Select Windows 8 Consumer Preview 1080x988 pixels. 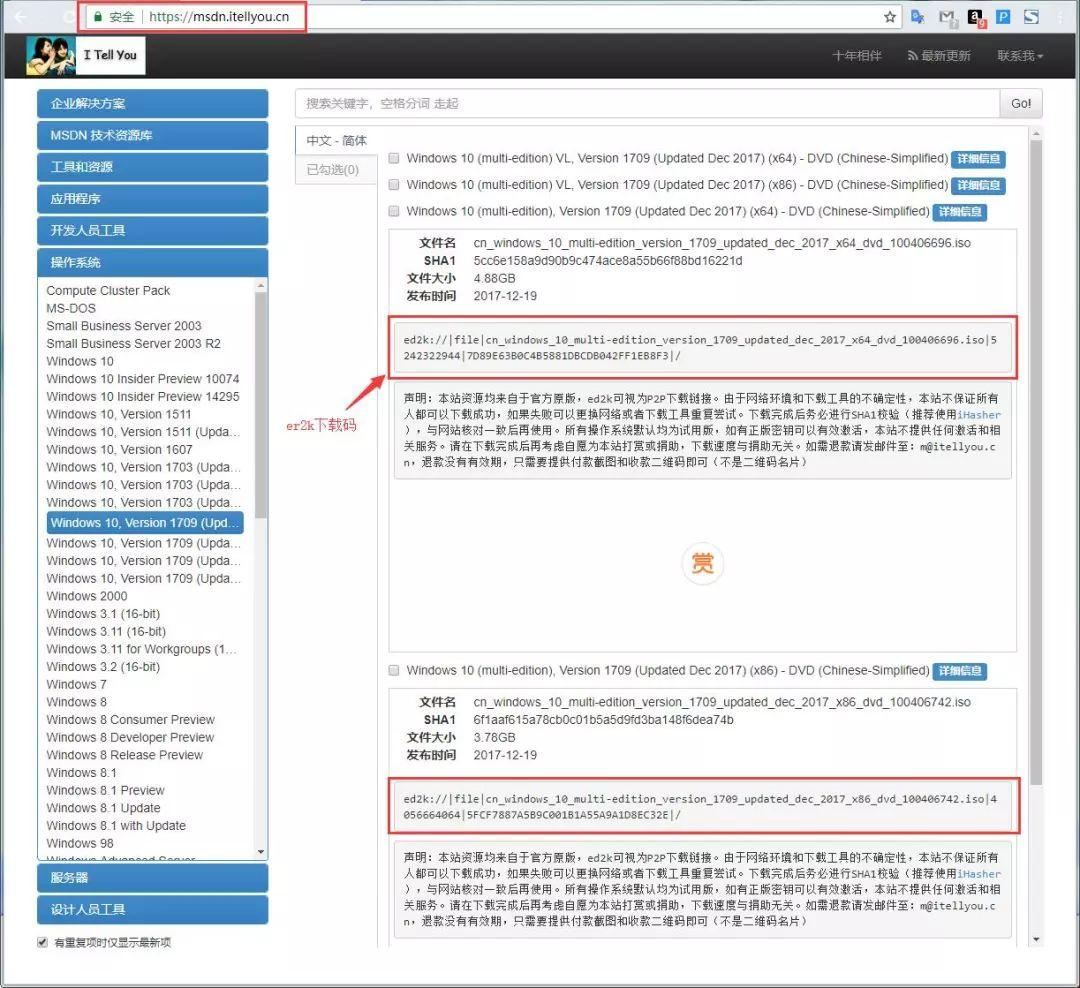tap(130, 719)
